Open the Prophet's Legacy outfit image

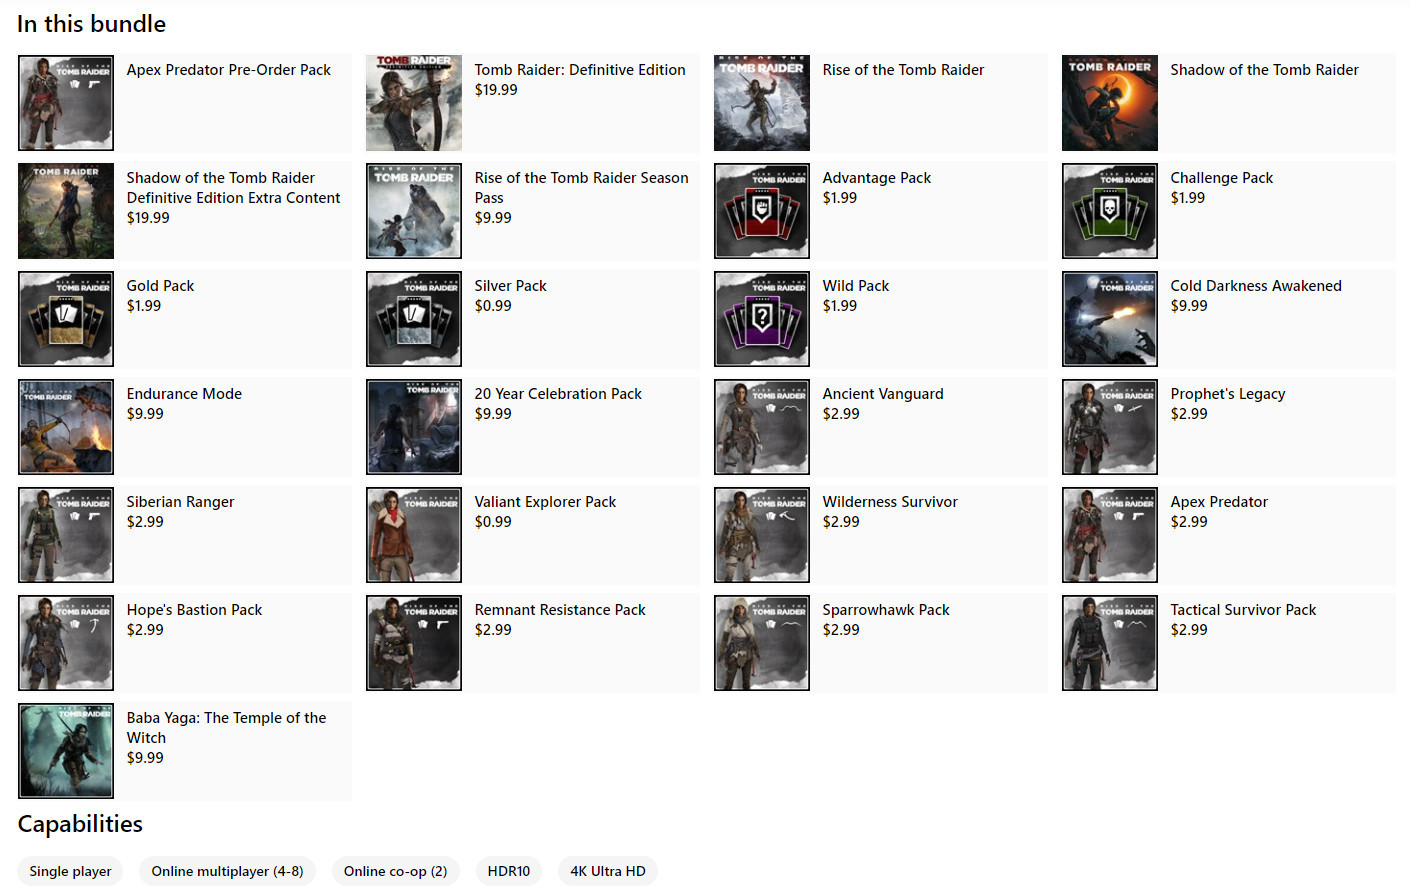[1110, 427]
